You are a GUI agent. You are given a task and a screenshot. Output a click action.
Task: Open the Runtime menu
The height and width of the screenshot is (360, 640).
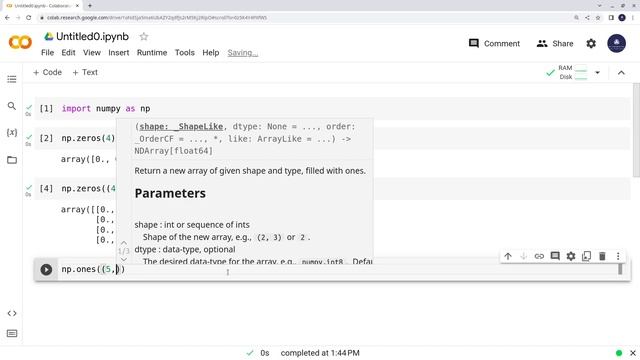152,53
